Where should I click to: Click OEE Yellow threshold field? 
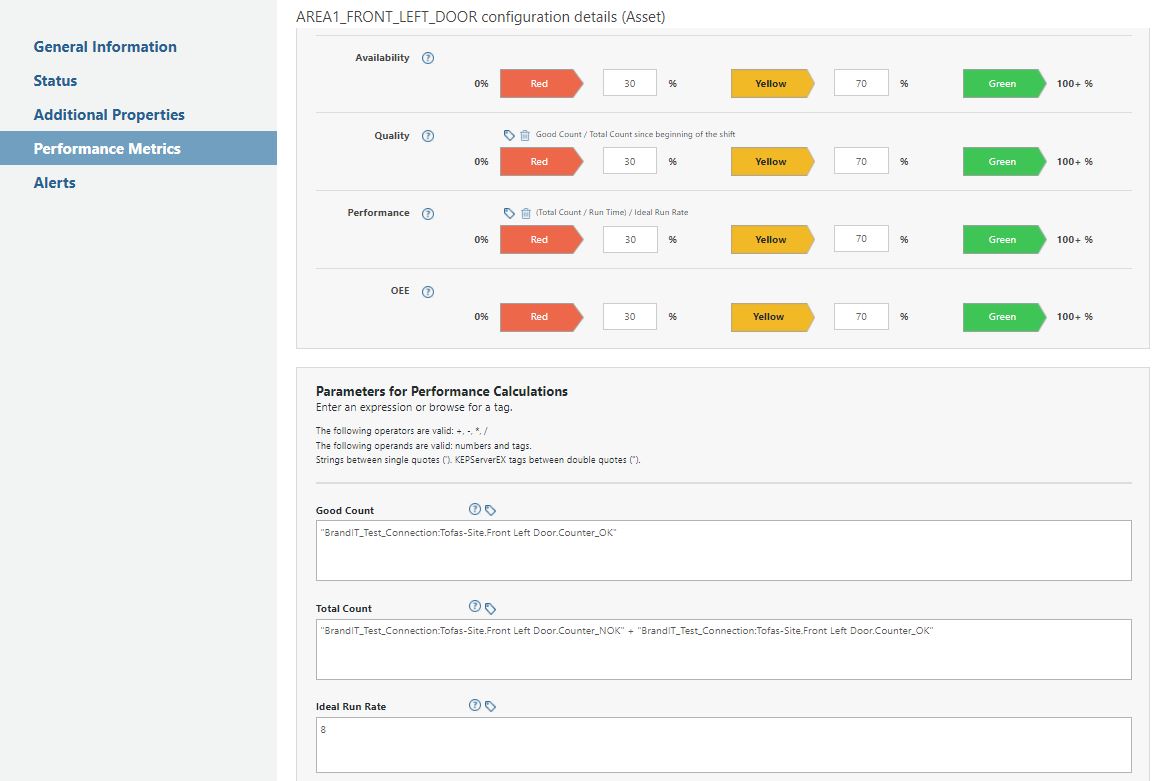point(861,316)
